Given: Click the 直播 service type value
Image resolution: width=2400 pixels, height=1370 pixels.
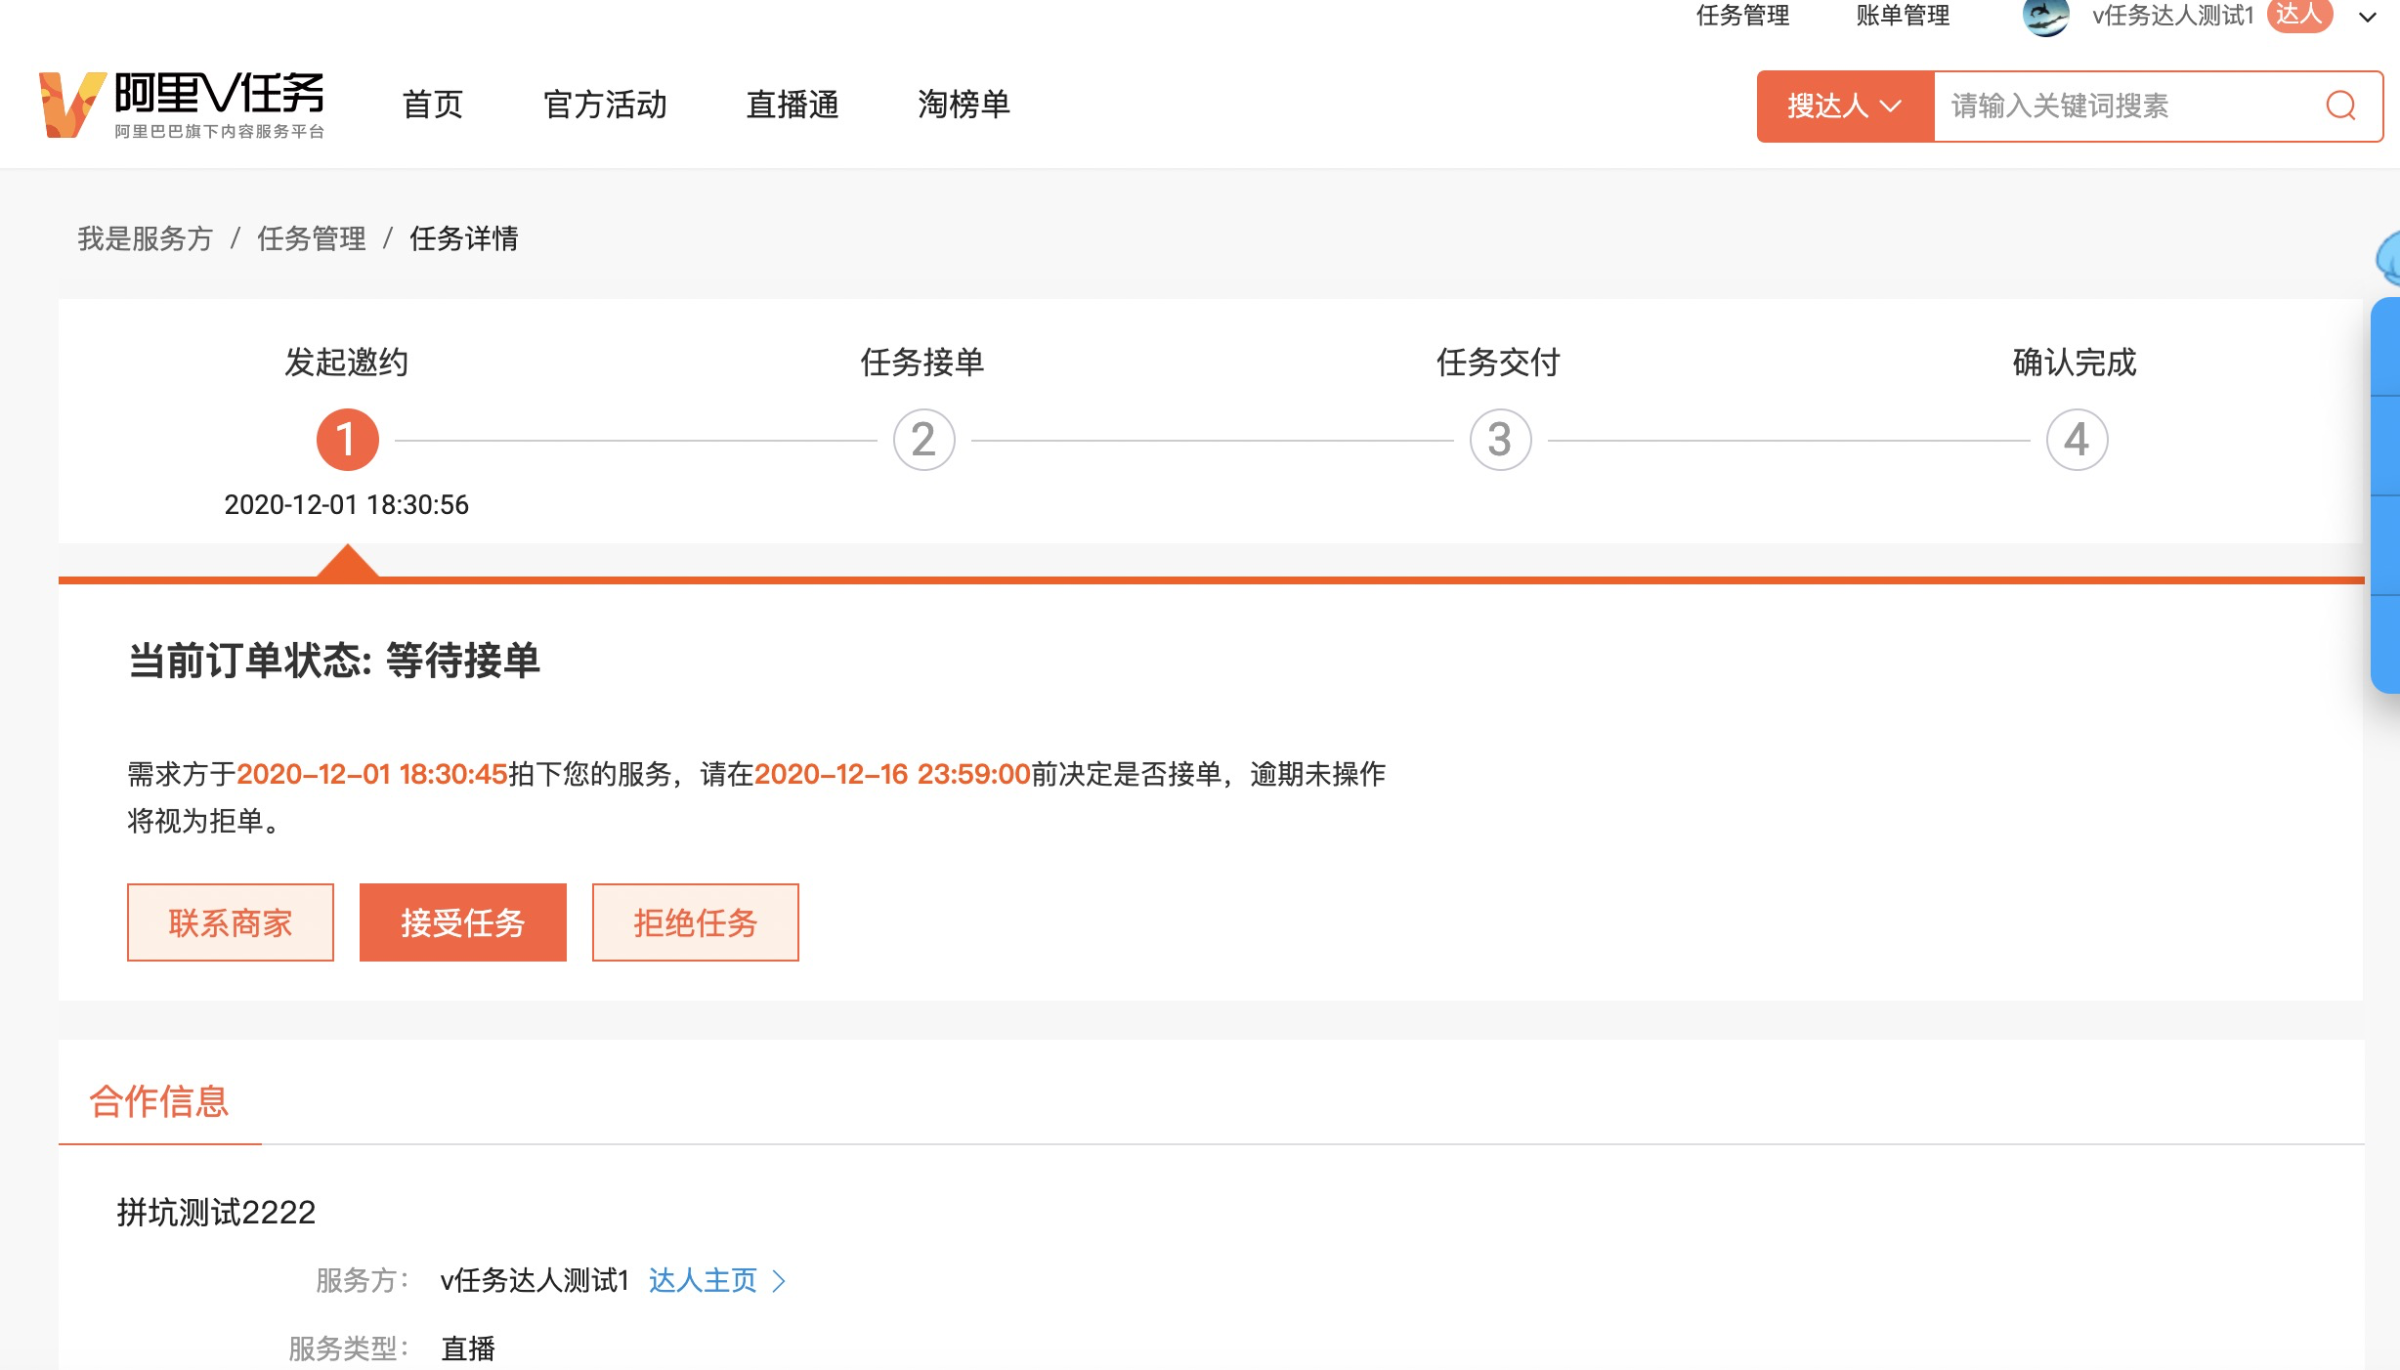Looking at the screenshot, I should coord(468,1348).
